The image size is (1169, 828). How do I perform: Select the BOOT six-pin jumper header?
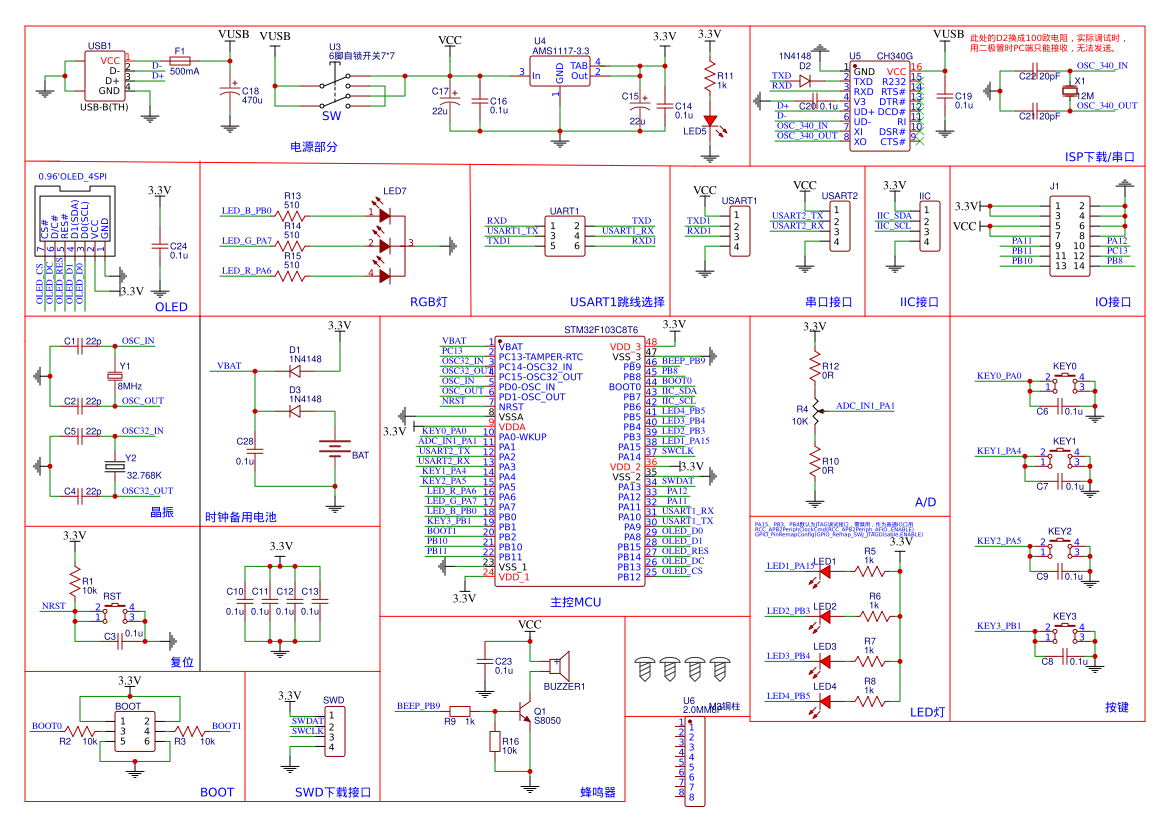[x=135, y=731]
